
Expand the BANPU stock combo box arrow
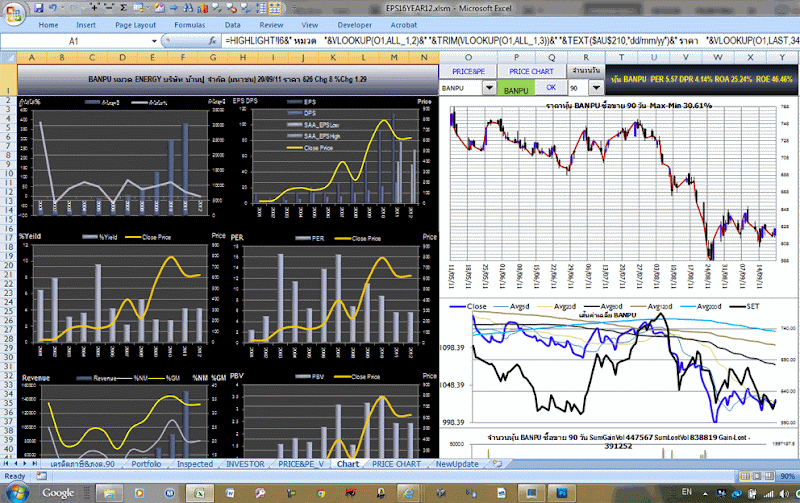click(489, 88)
